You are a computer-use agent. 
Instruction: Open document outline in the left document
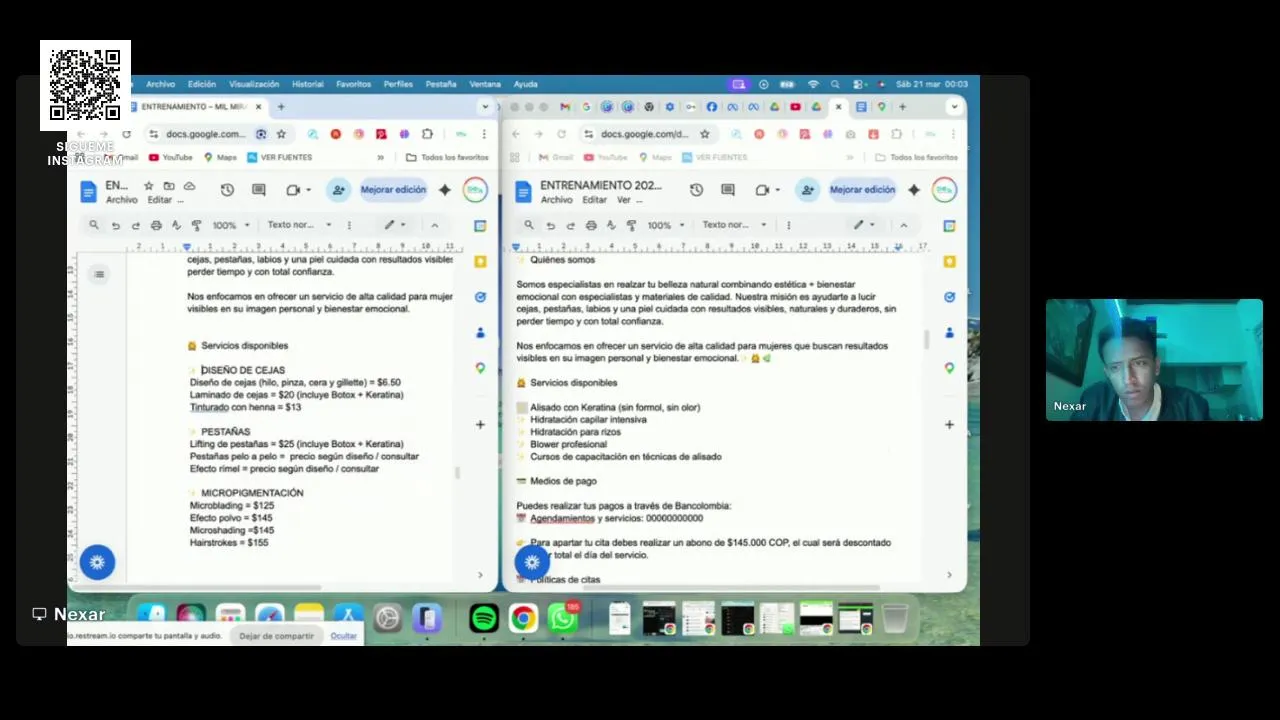pyautogui.click(x=98, y=274)
